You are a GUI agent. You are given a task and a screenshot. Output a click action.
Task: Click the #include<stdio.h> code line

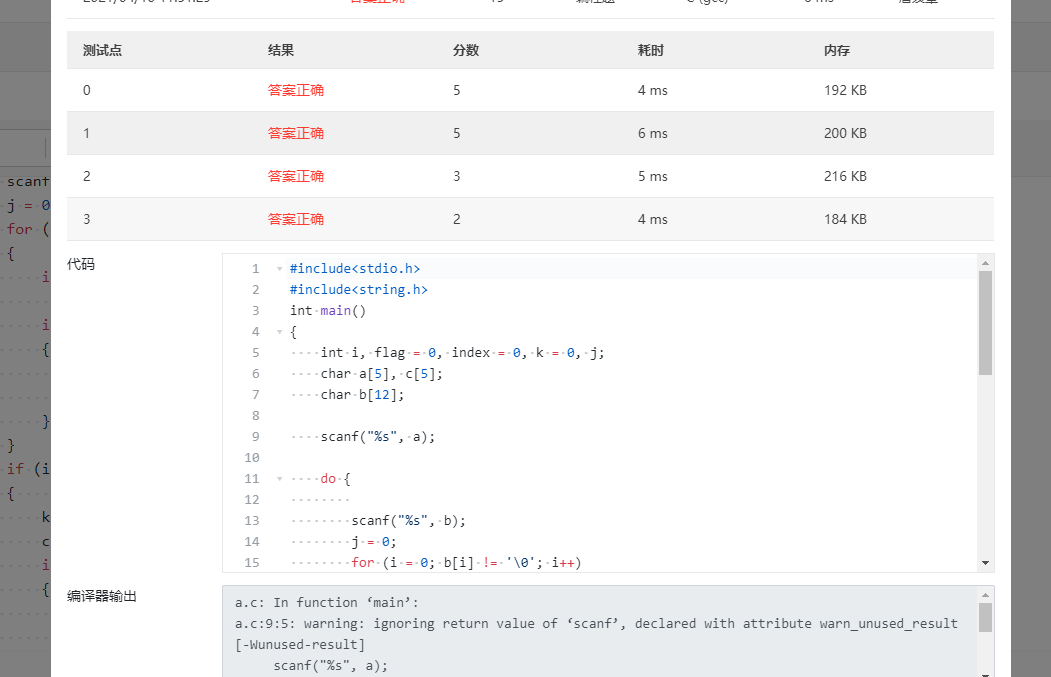click(355, 269)
